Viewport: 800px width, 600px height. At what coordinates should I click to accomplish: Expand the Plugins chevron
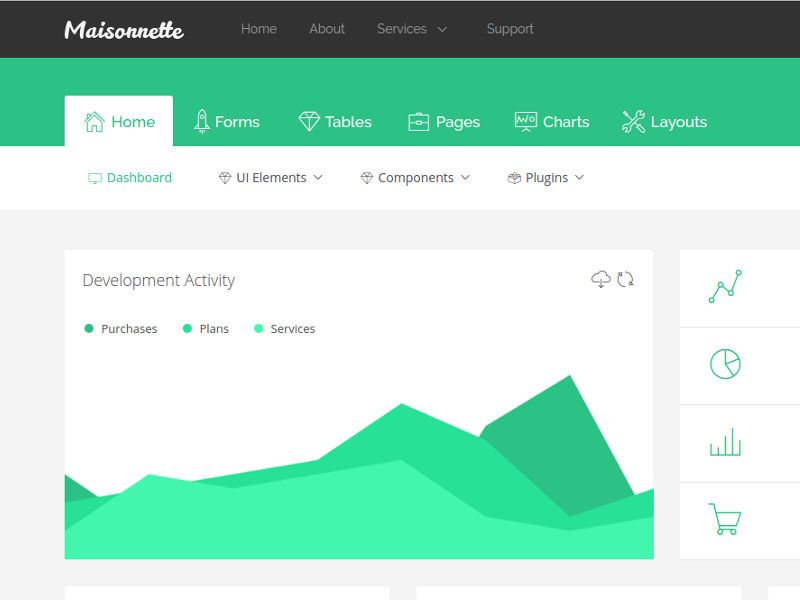[579, 178]
